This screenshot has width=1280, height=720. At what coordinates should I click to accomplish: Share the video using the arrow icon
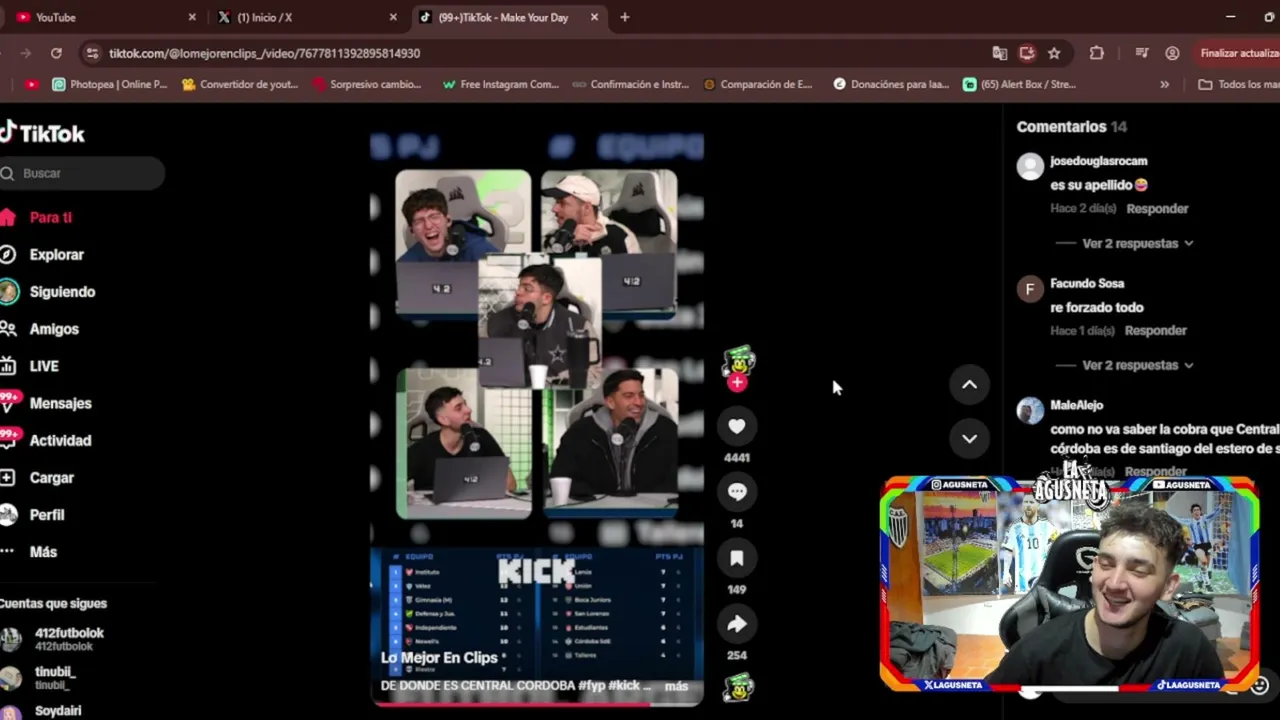[x=737, y=624]
